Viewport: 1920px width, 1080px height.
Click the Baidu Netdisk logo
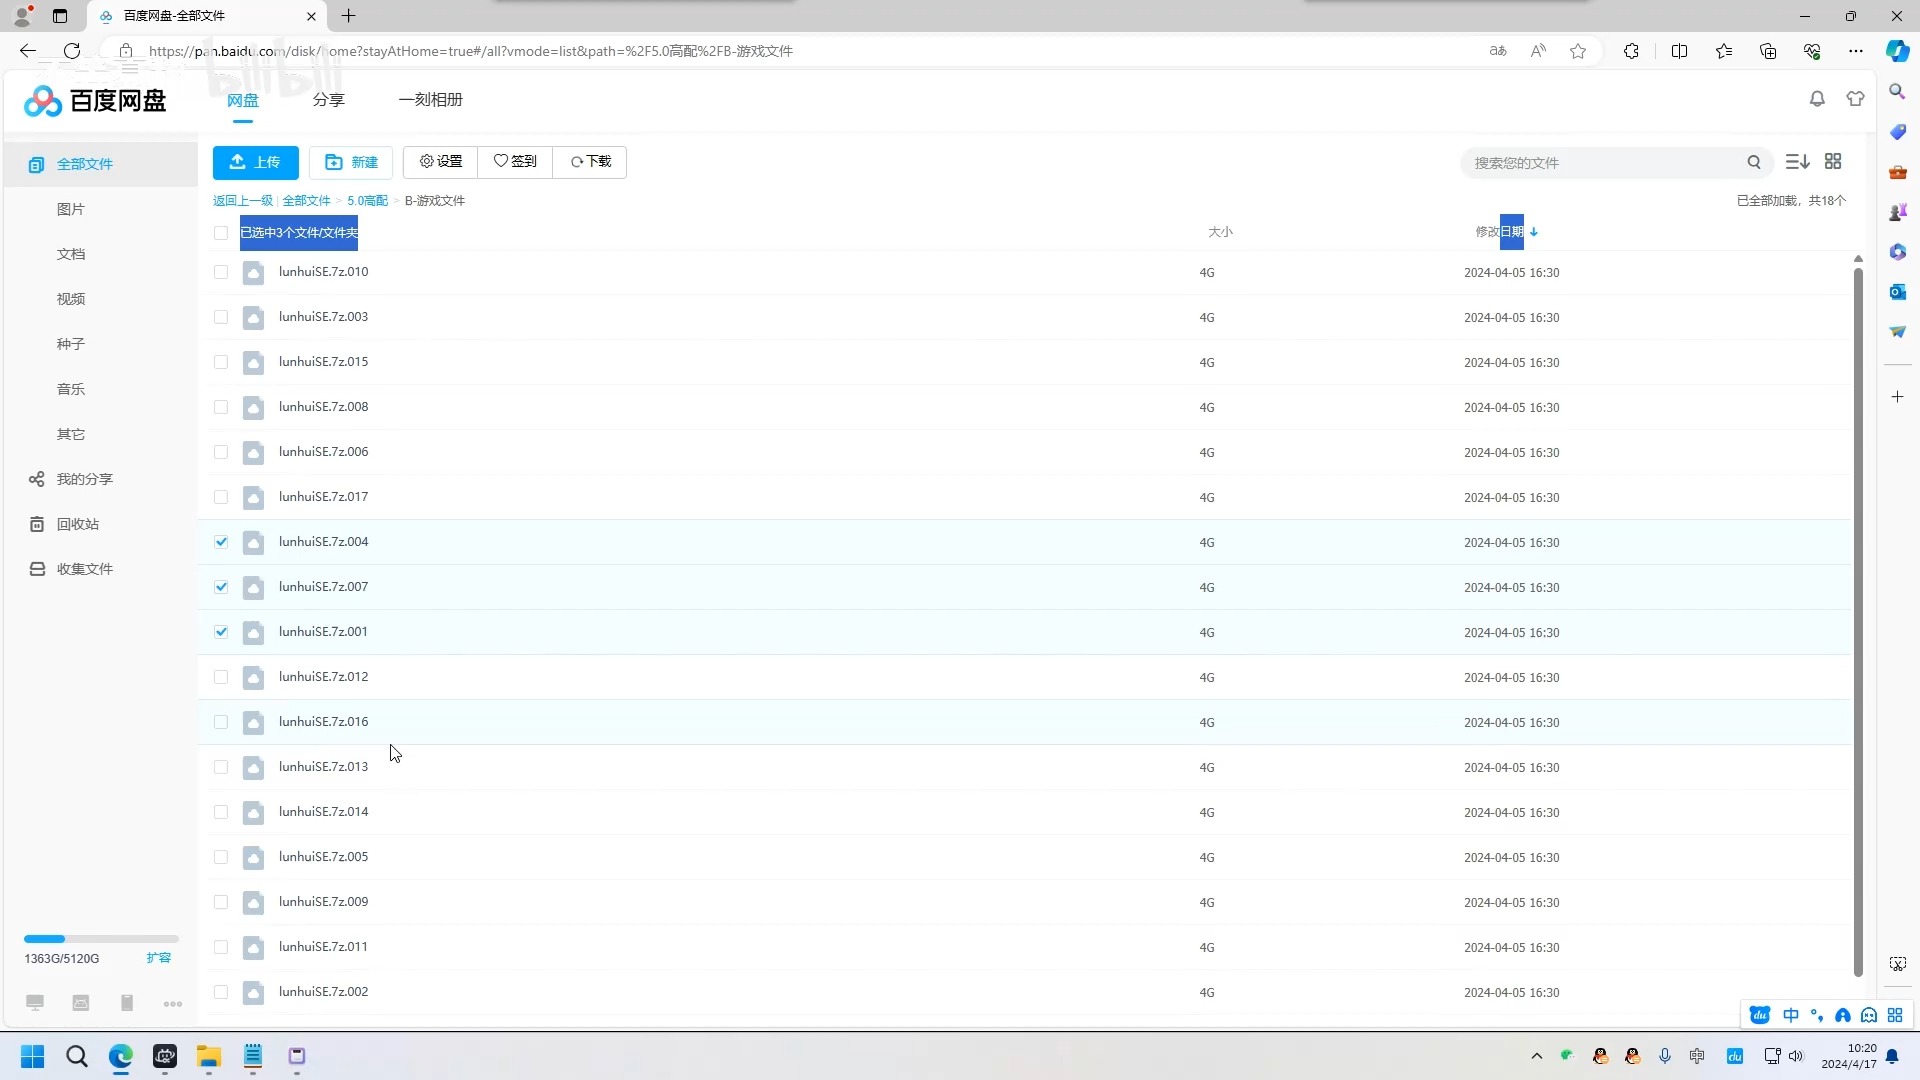coord(95,100)
